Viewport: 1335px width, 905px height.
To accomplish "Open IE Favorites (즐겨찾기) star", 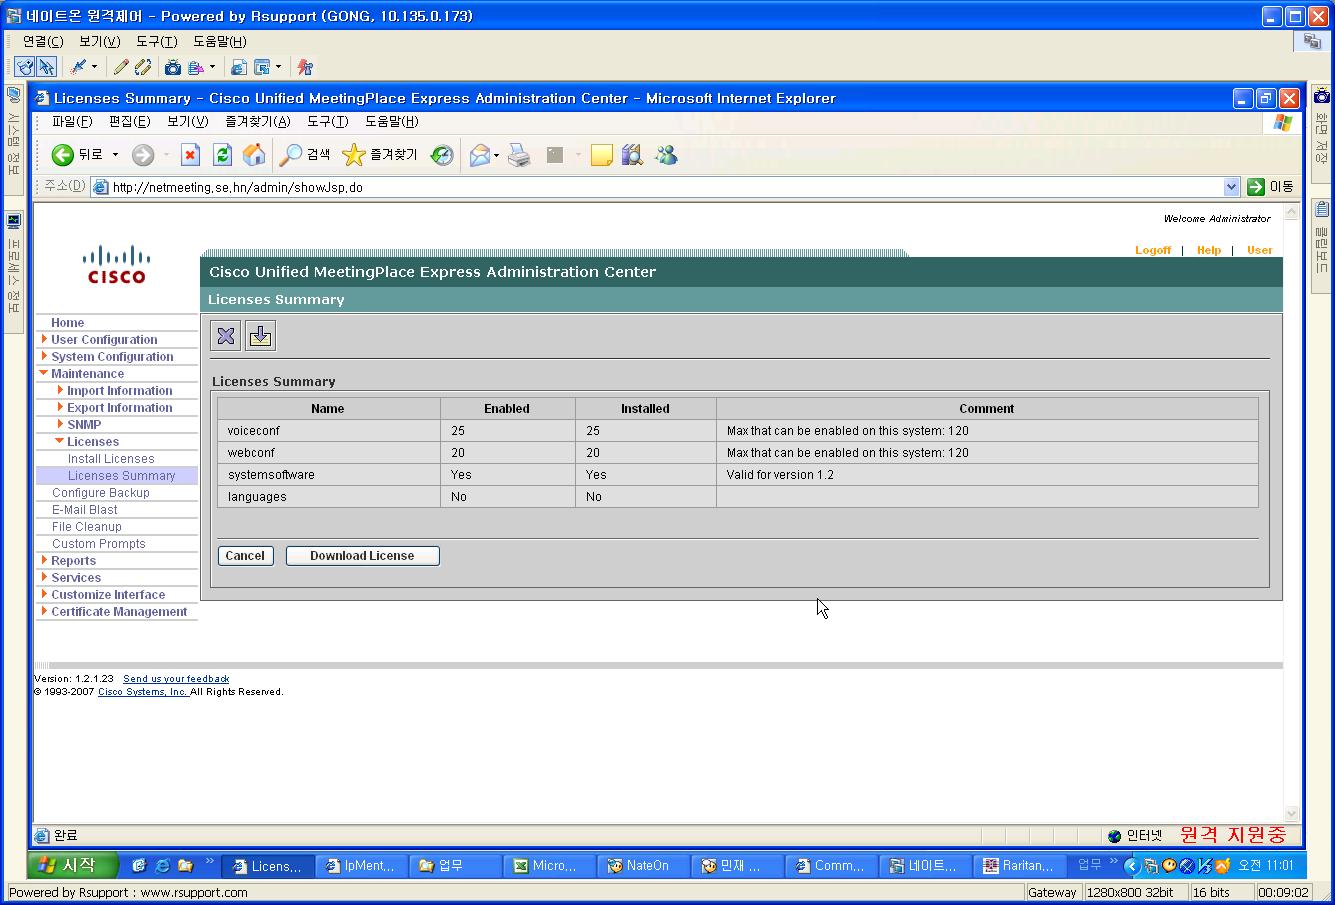I will click(354, 154).
